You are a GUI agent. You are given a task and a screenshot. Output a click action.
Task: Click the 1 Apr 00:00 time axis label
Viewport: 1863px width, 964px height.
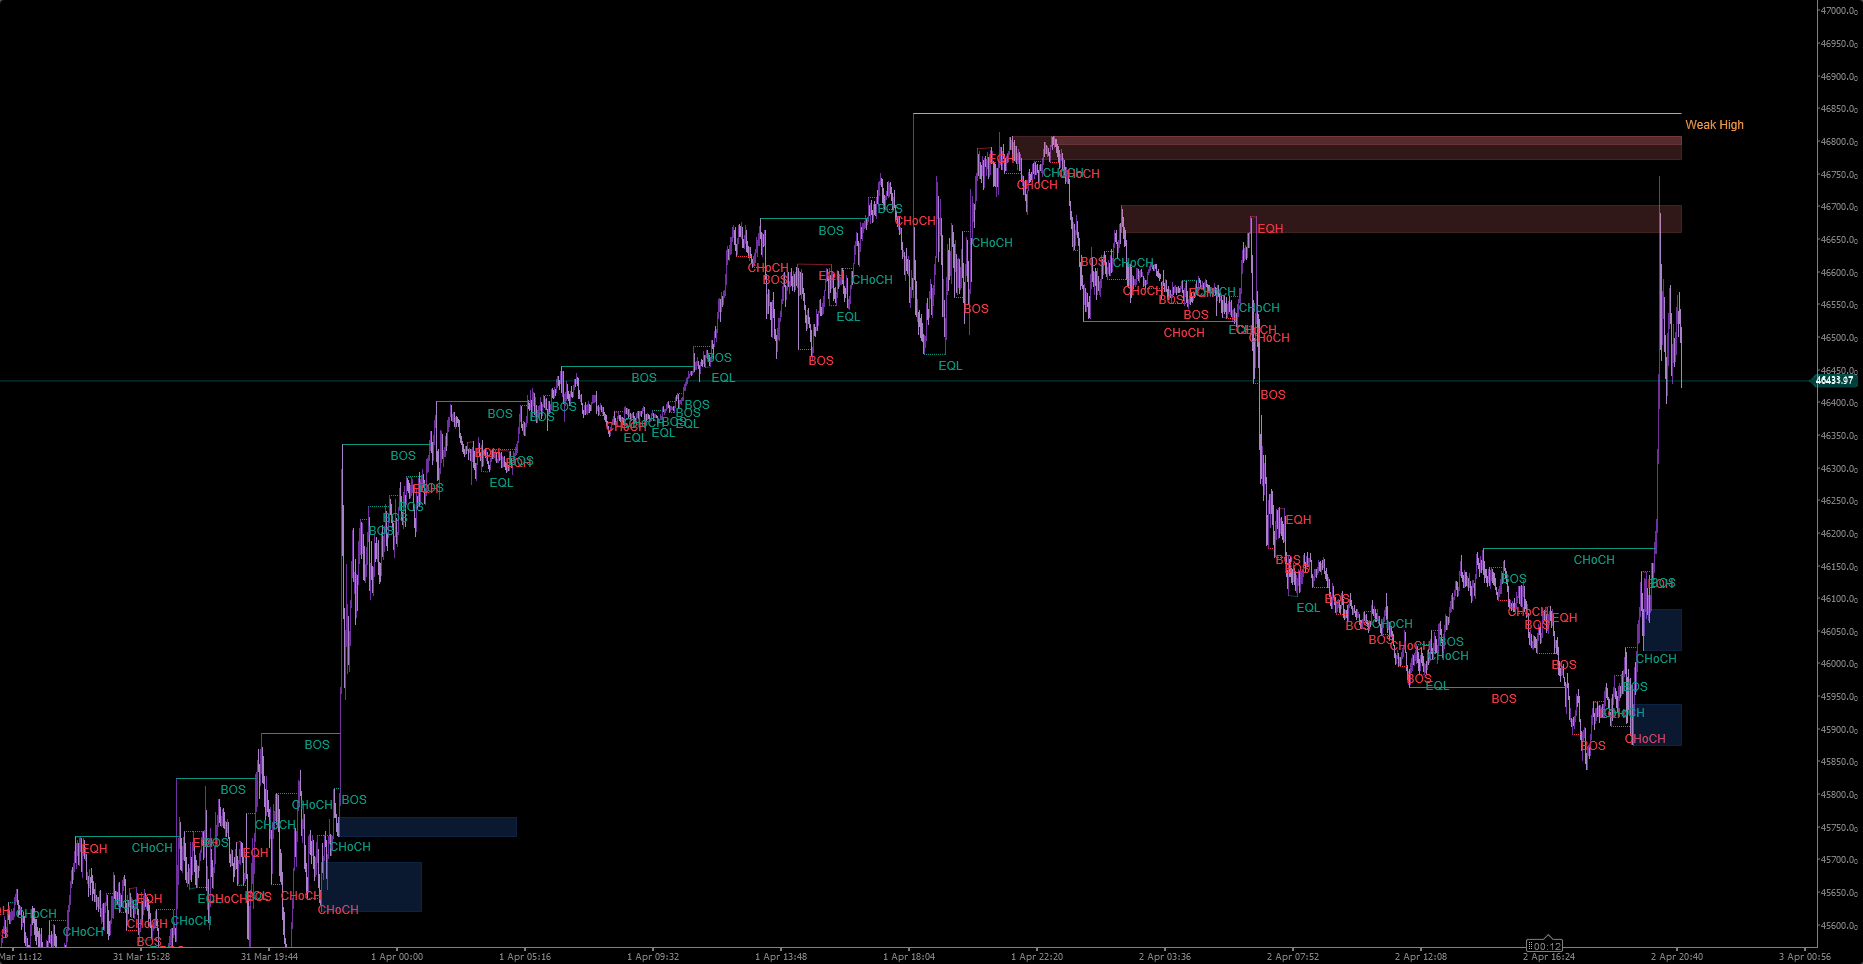pyautogui.click(x=397, y=957)
